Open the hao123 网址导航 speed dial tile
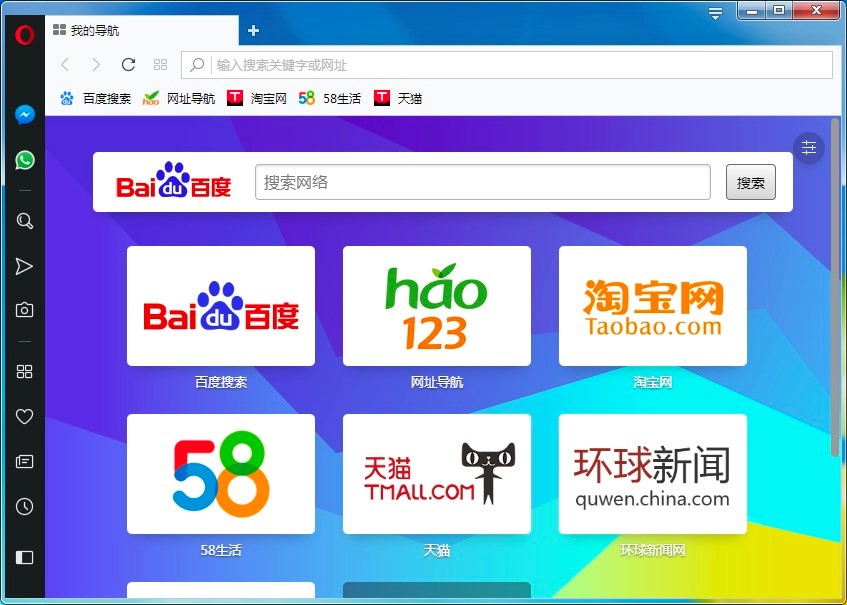The image size is (847, 605). click(436, 306)
